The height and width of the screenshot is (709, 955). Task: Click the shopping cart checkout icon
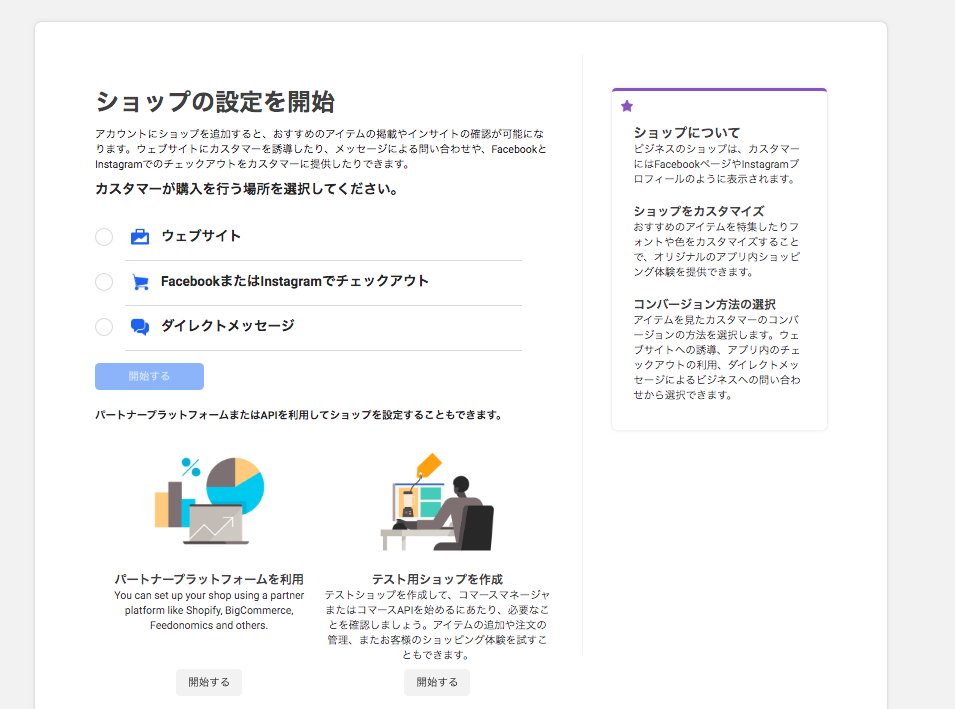141,282
